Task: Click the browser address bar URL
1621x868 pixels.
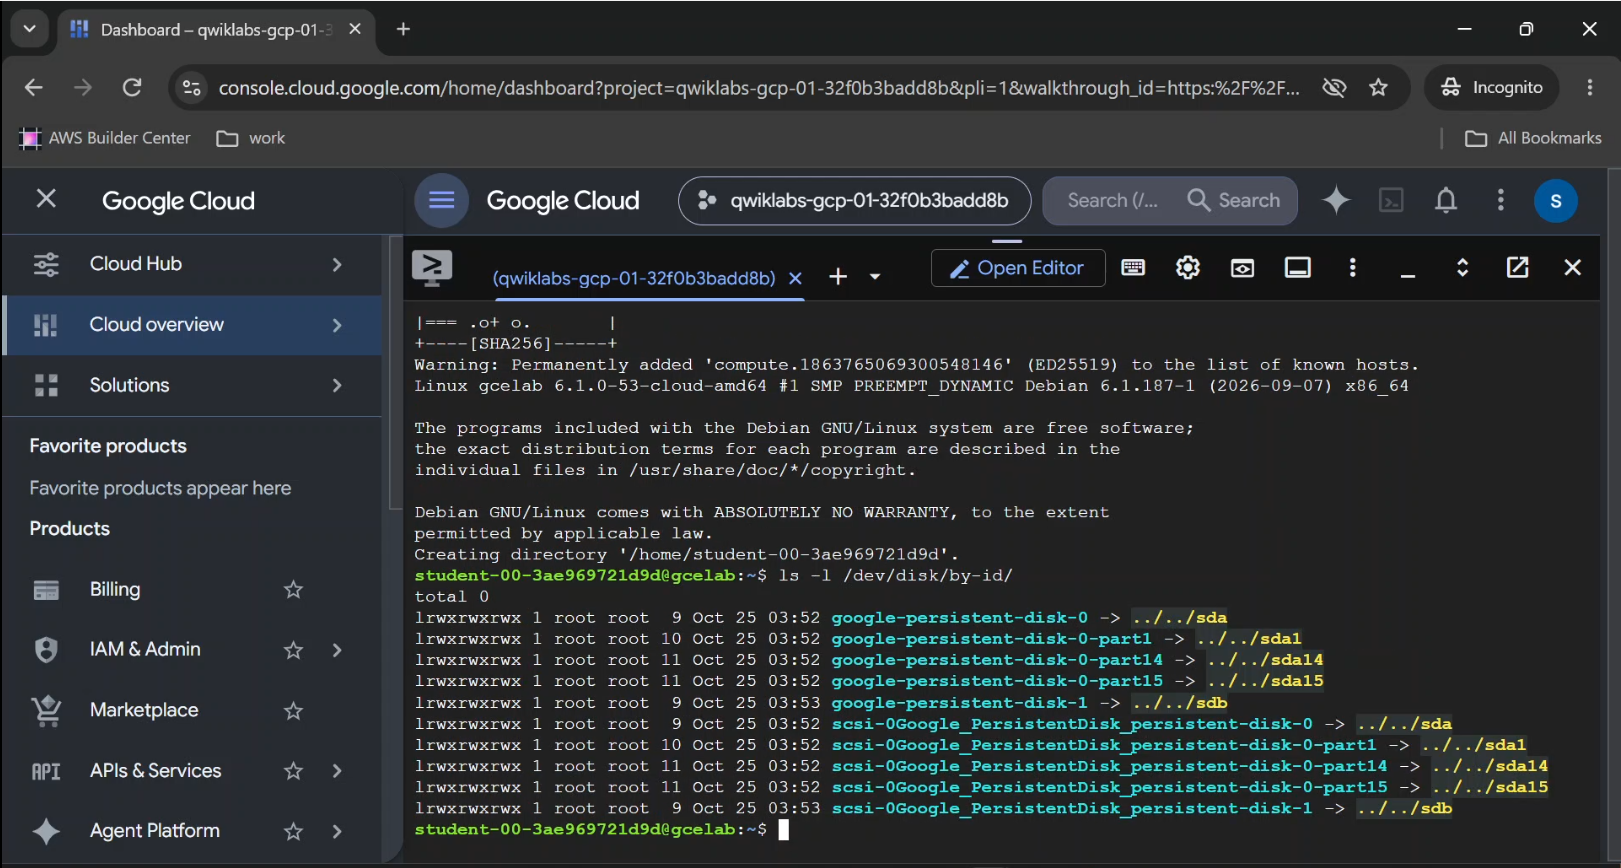Action: tap(759, 88)
